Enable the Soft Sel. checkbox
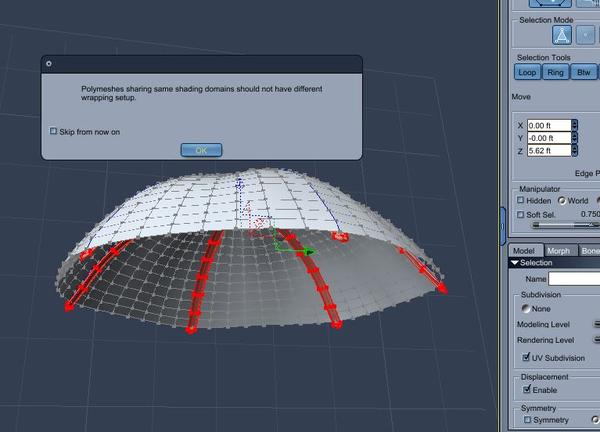This screenshot has height=432, width=600. coord(520,215)
